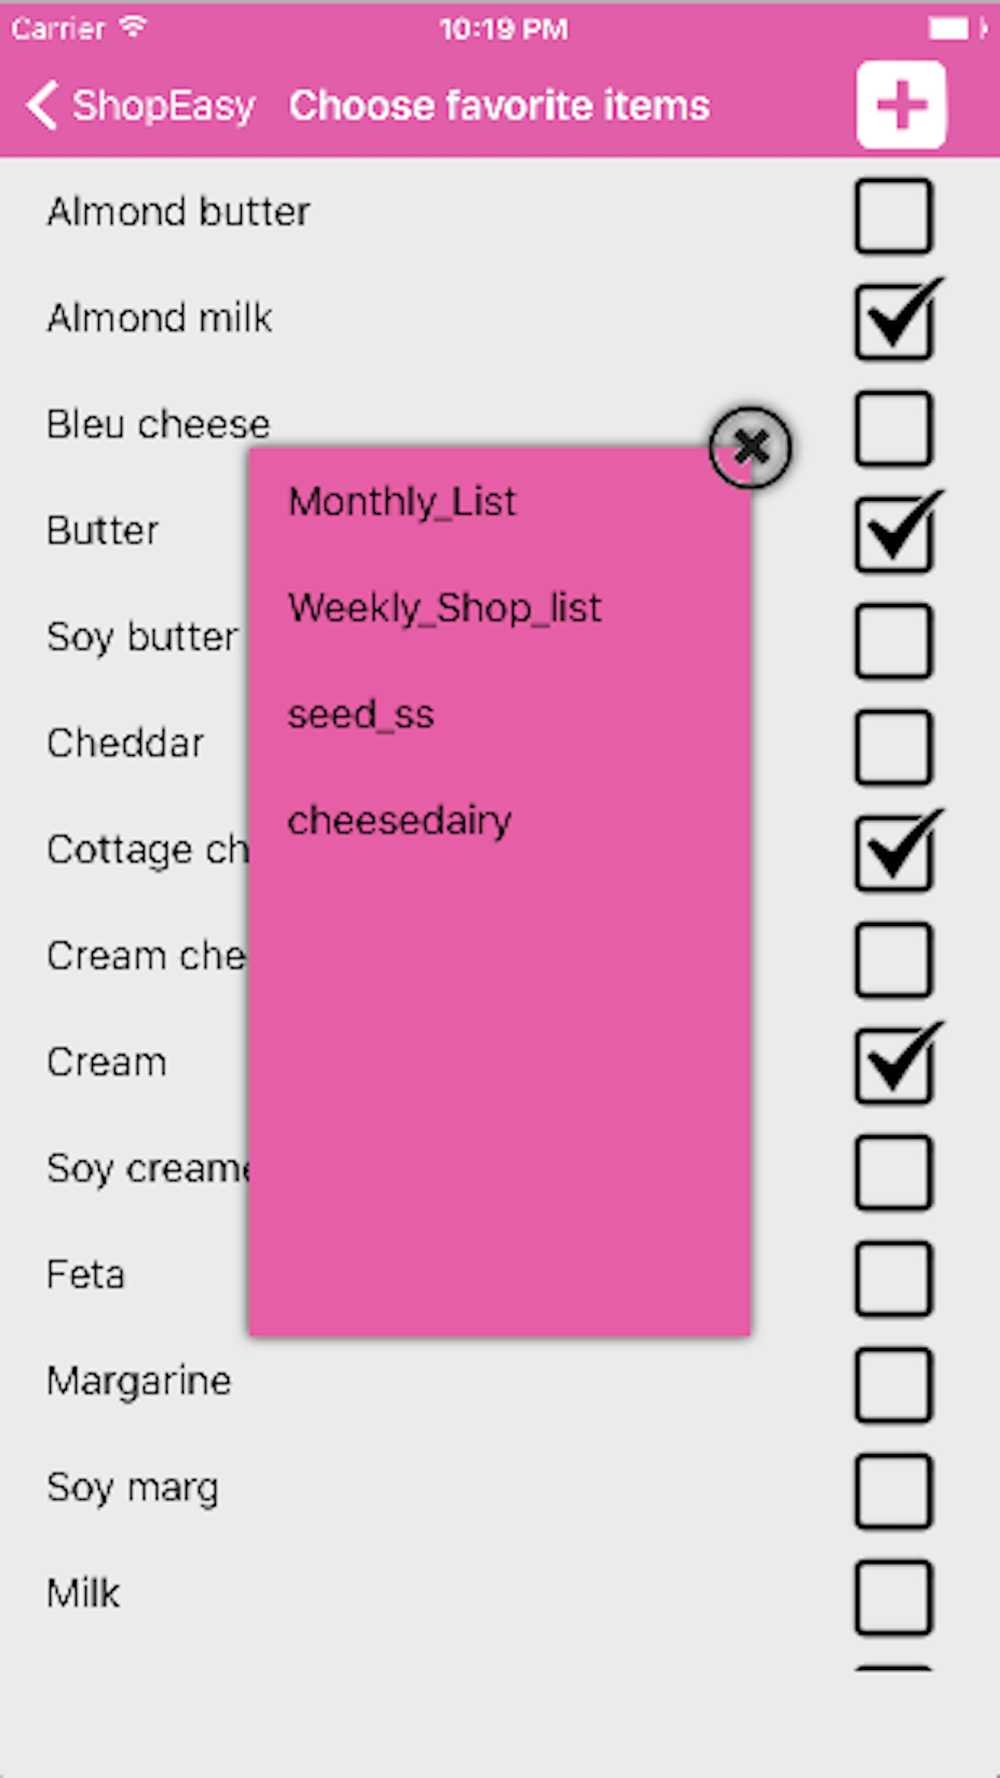
Task: Select the cheesedairy list
Action: pos(399,821)
